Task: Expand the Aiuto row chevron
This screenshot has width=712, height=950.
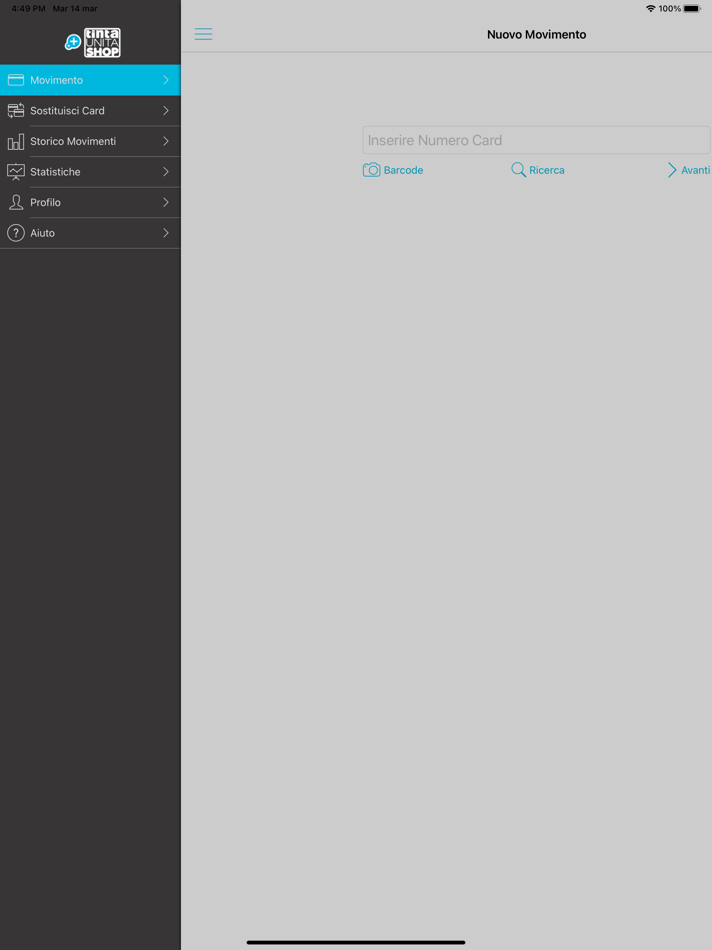Action: point(166,233)
